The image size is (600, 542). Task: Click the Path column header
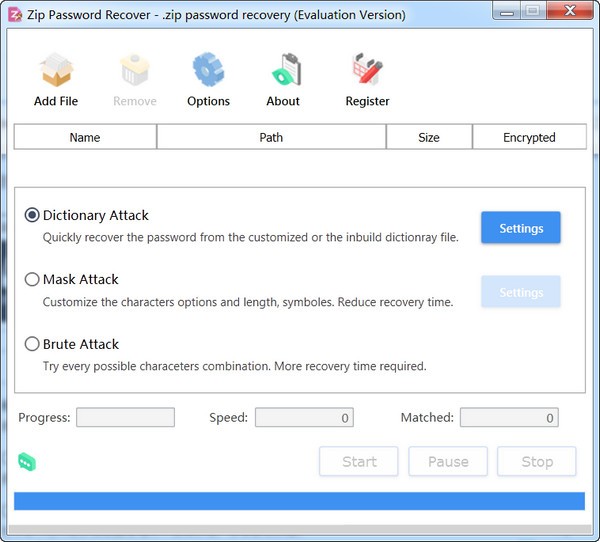point(271,137)
